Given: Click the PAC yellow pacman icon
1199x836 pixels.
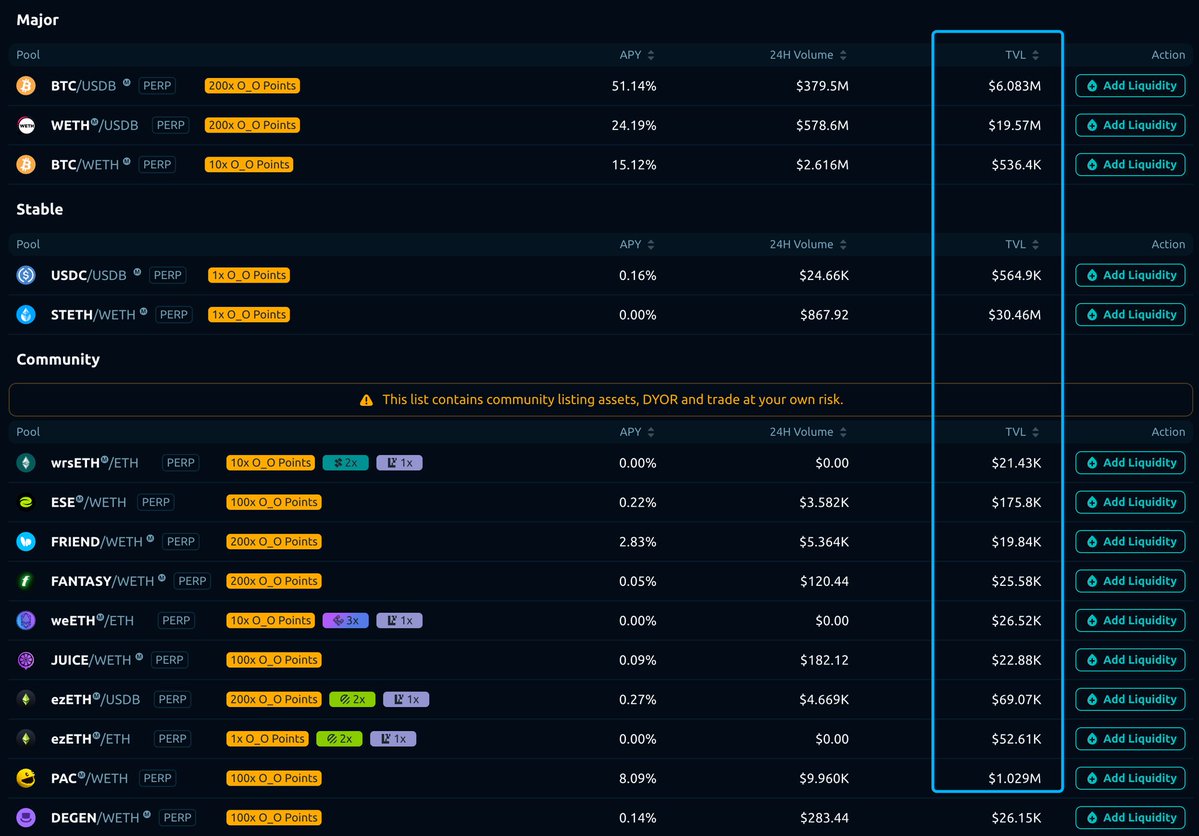Looking at the screenshot, I should (26, 778).
